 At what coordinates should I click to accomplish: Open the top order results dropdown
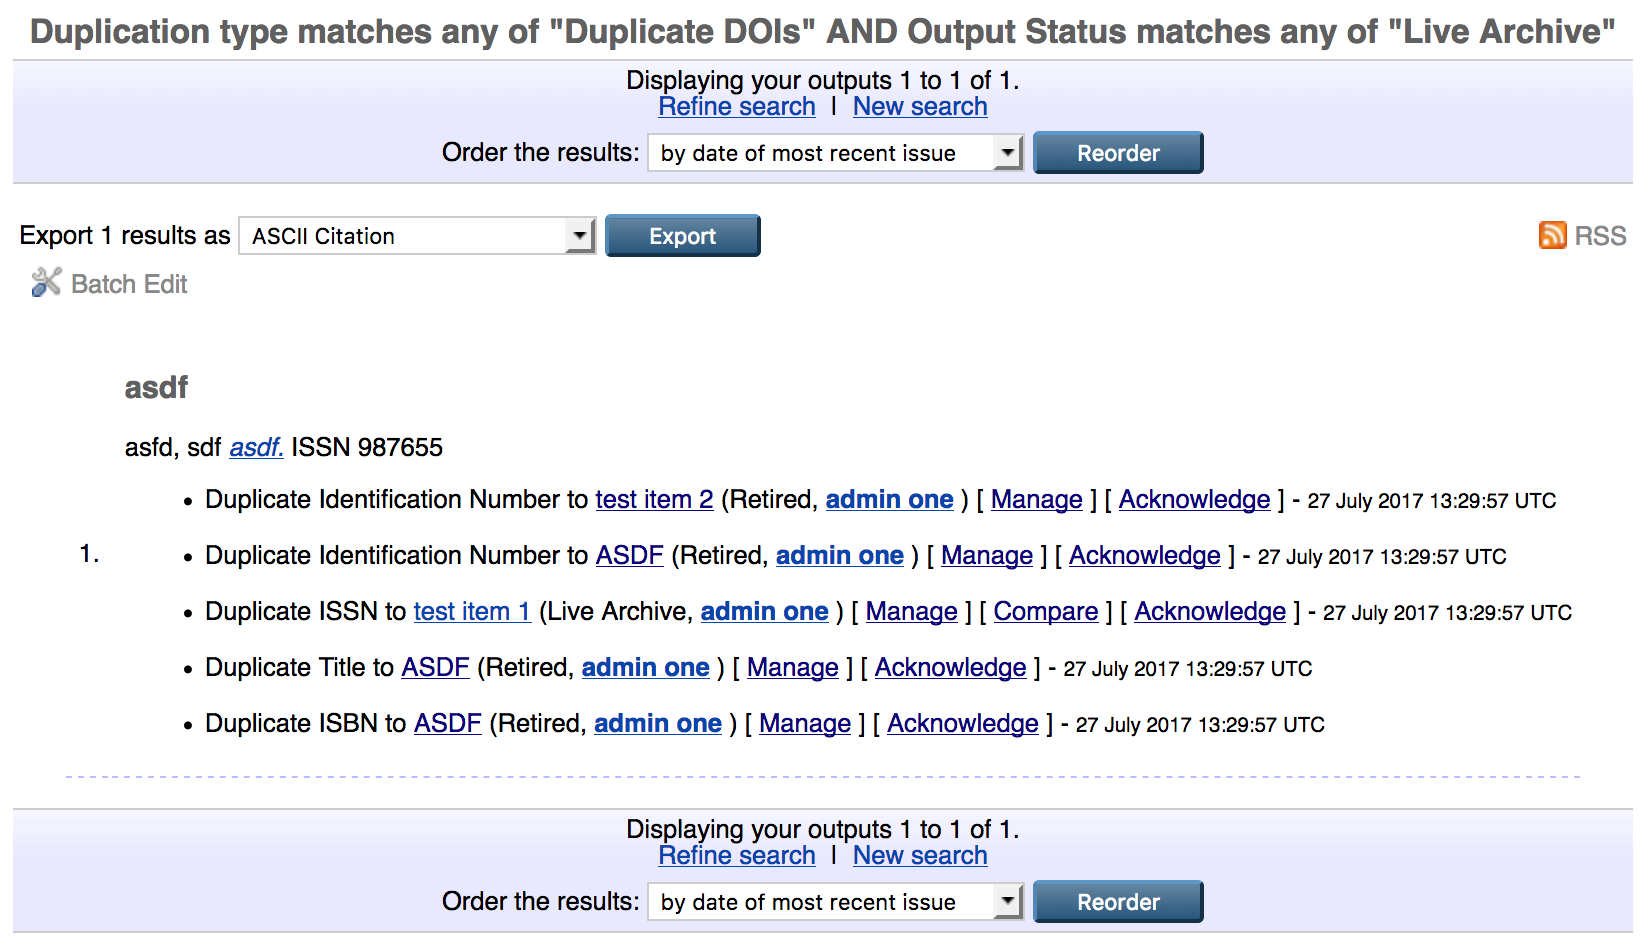[x=835, y=153]
